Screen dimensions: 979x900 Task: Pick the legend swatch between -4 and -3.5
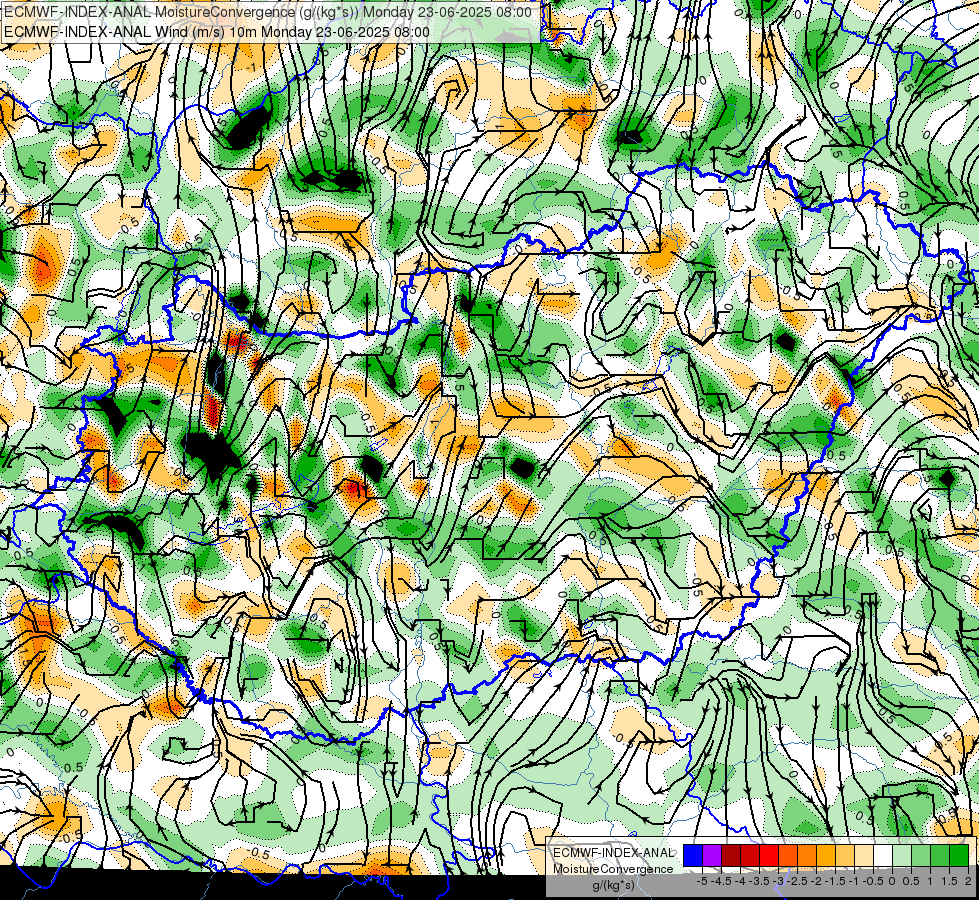coord(750,855)
